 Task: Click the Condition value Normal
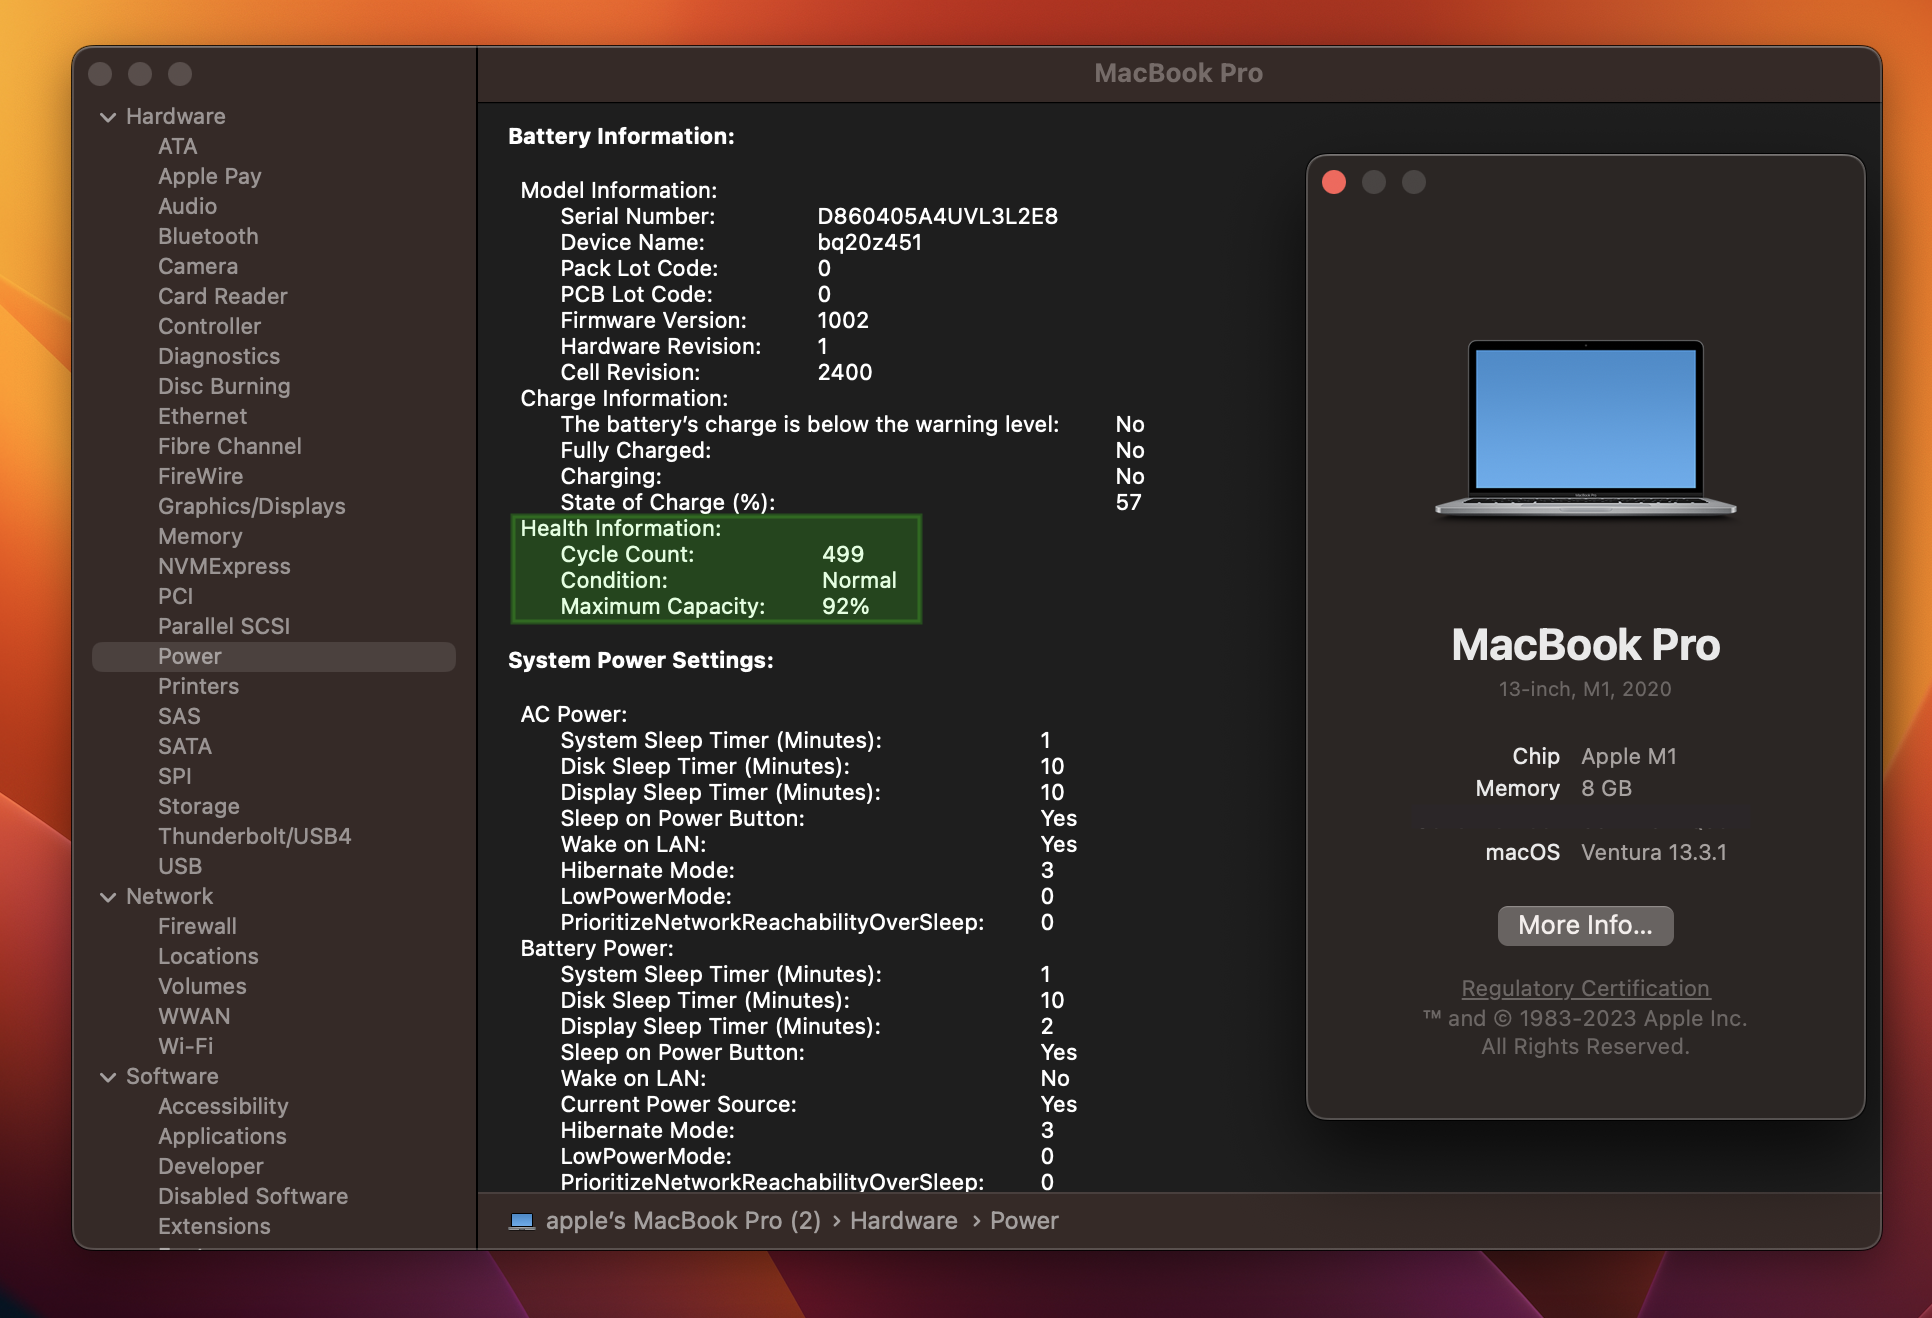[x=859, y=580]
